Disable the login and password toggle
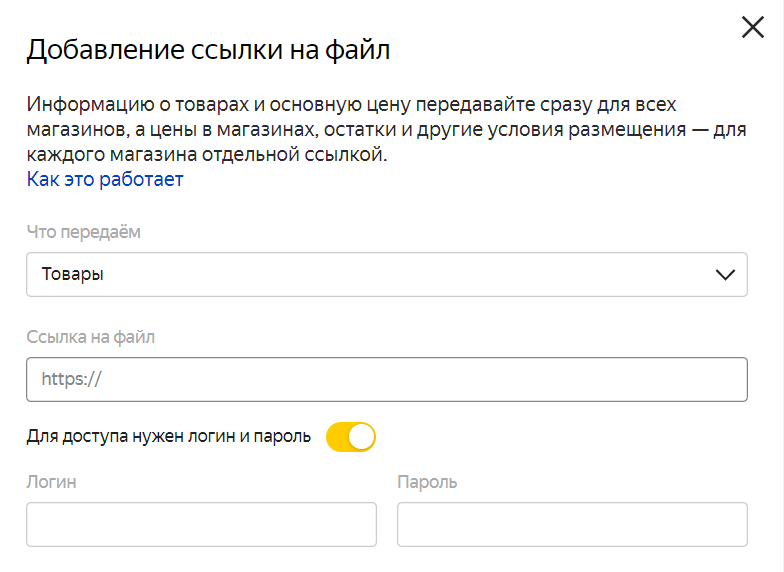Screen dimensions: 784x572 click(x=351, y=437)
